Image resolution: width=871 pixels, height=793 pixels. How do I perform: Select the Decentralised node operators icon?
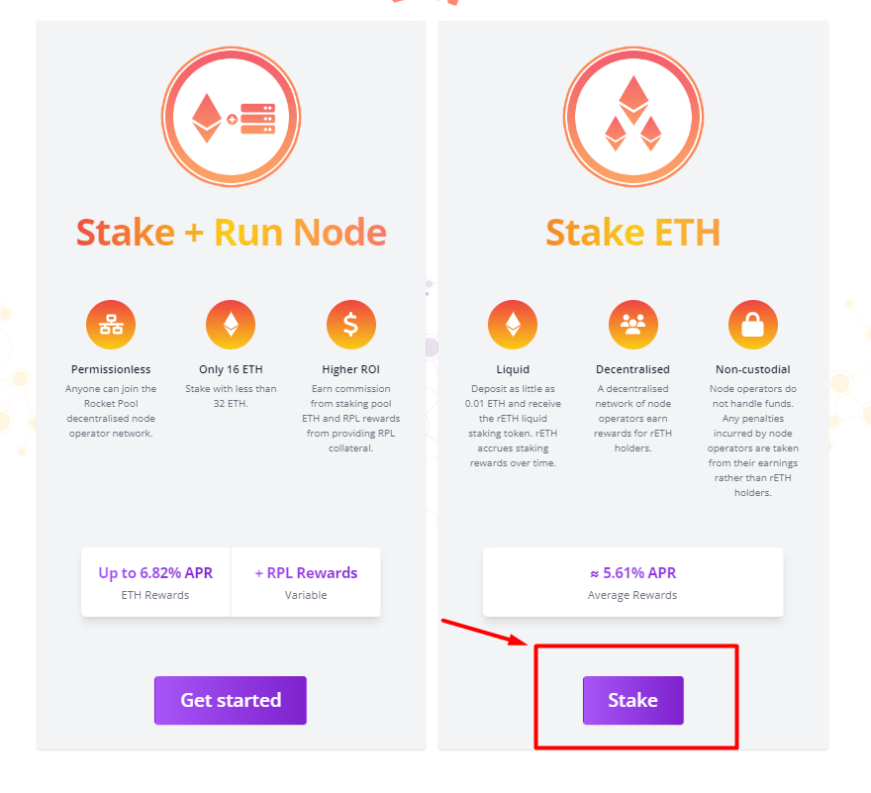point(632,323)
